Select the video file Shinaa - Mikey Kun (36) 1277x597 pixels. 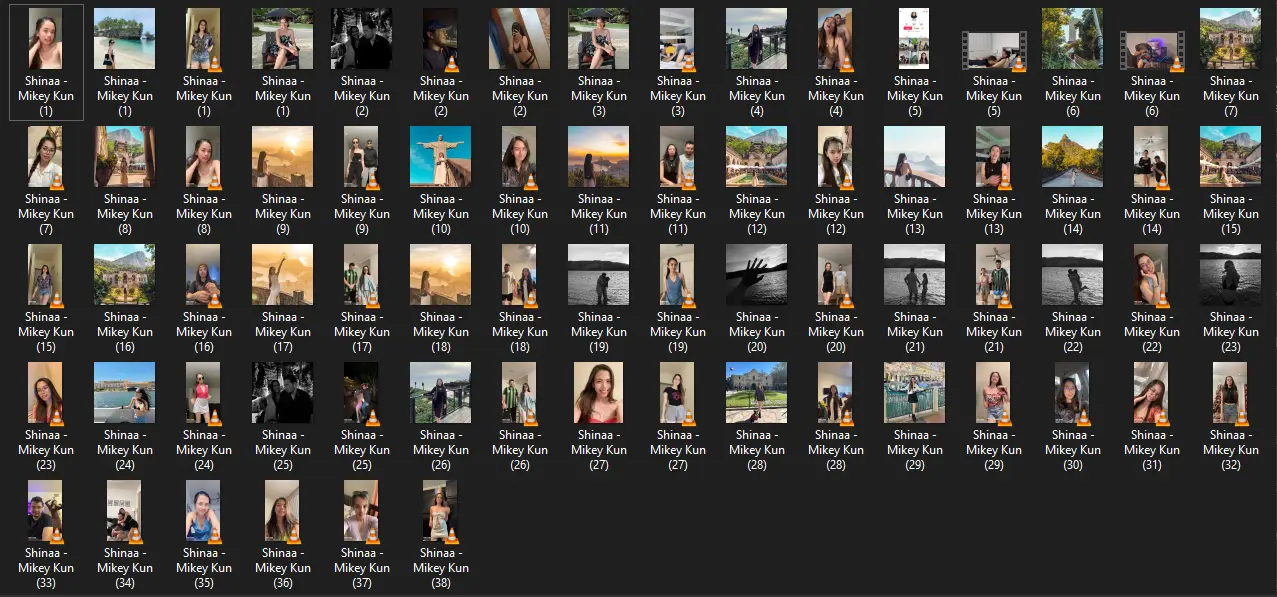(283, 511)
